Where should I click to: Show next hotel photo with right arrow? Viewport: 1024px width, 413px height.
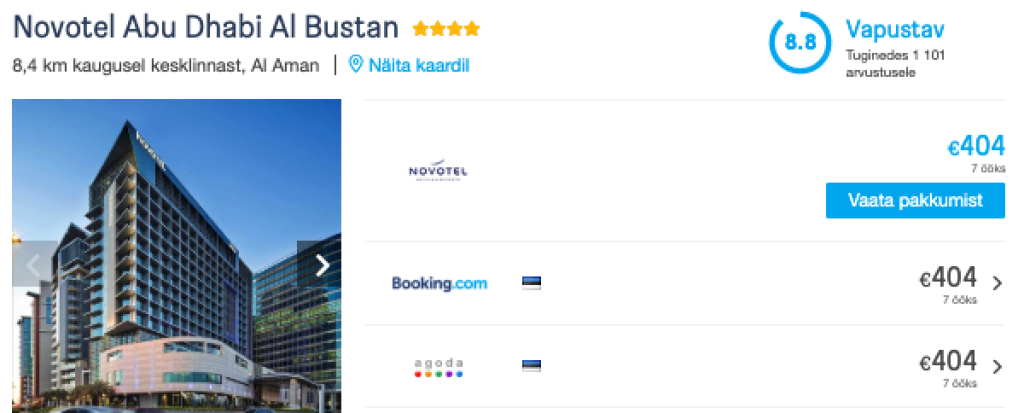[322, 265]
